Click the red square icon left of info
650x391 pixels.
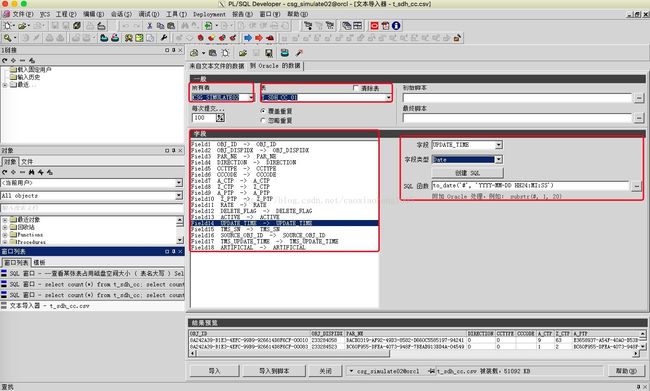[x=374, y=26]
